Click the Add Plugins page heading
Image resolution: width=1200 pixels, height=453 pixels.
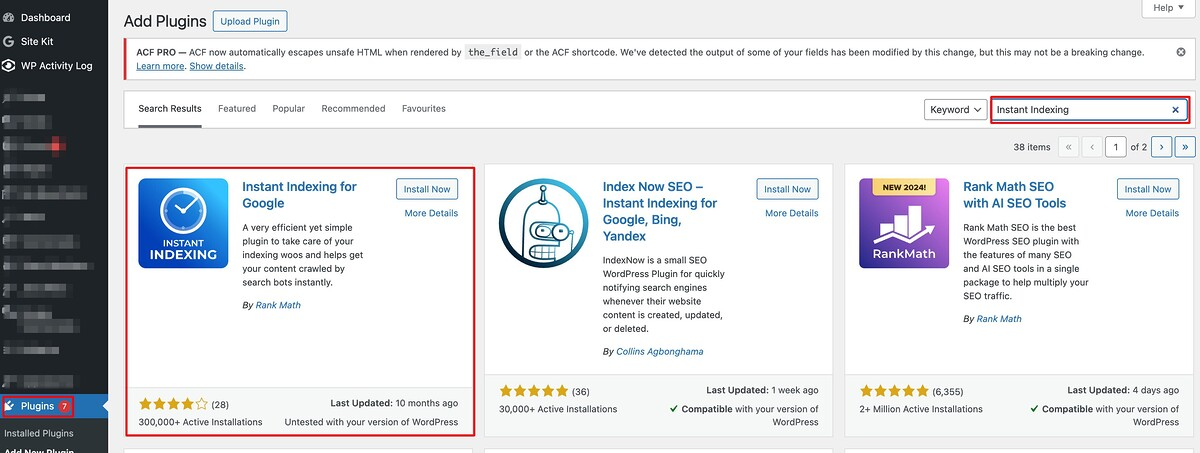[x=164, y=20]
